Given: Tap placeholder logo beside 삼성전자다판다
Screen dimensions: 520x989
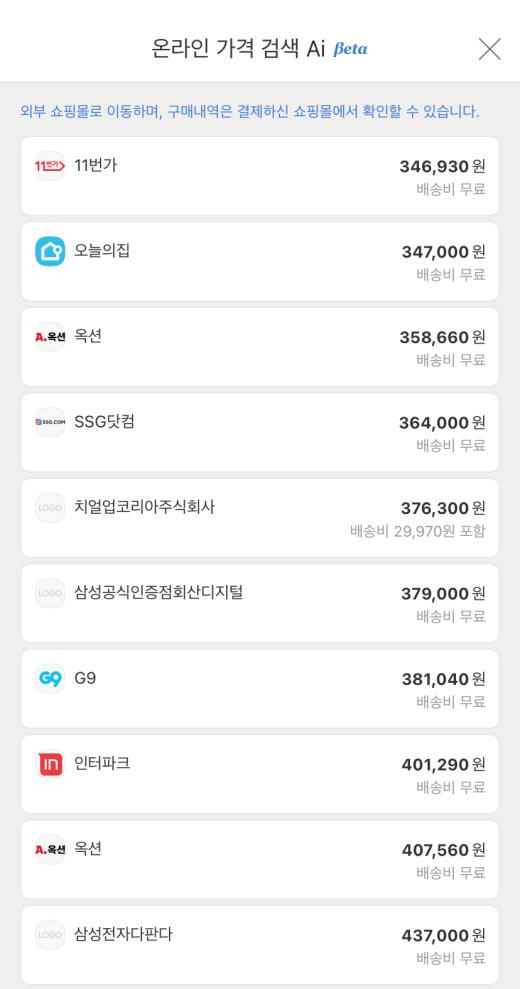Looking at the screenshot, I should [50, 935].
